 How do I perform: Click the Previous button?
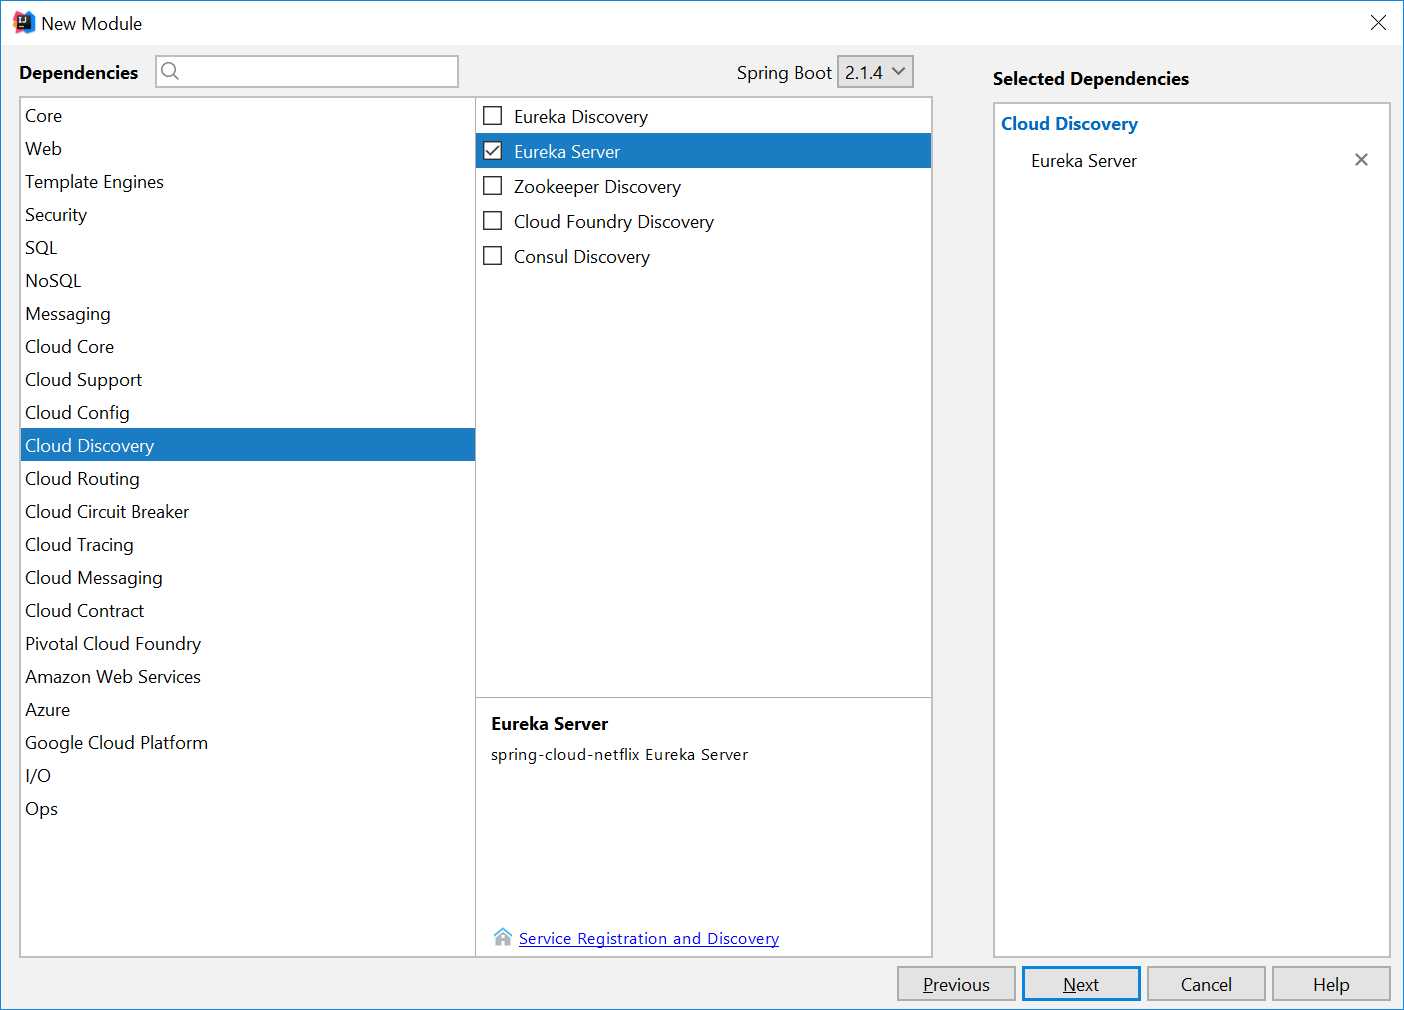pyautogui.click(x=956, y=984)
